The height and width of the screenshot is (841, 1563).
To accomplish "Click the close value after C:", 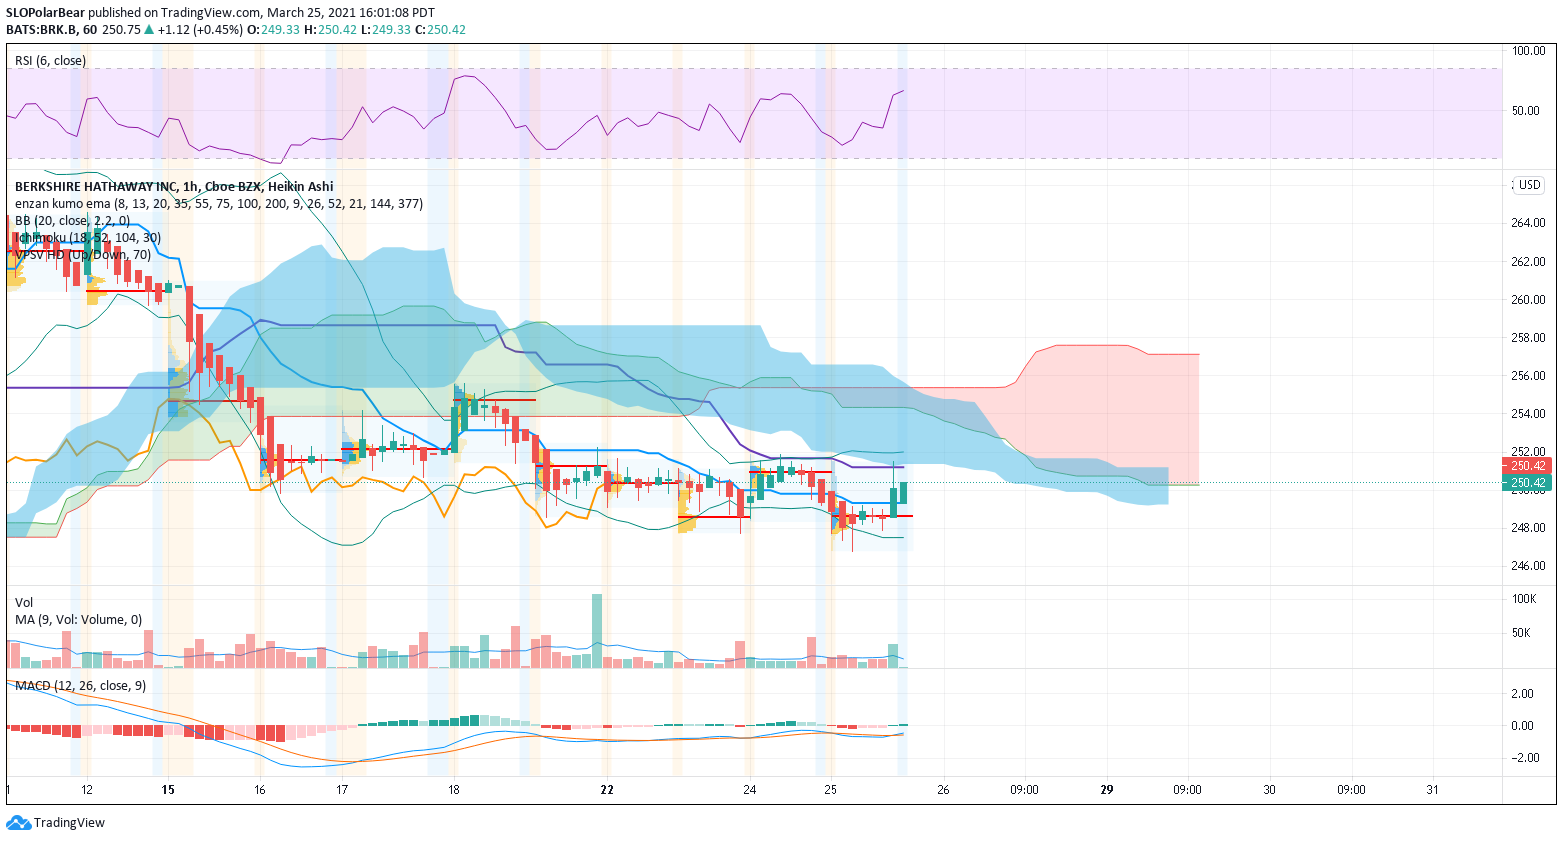I will pyautogui.click(x=446, y=29).
